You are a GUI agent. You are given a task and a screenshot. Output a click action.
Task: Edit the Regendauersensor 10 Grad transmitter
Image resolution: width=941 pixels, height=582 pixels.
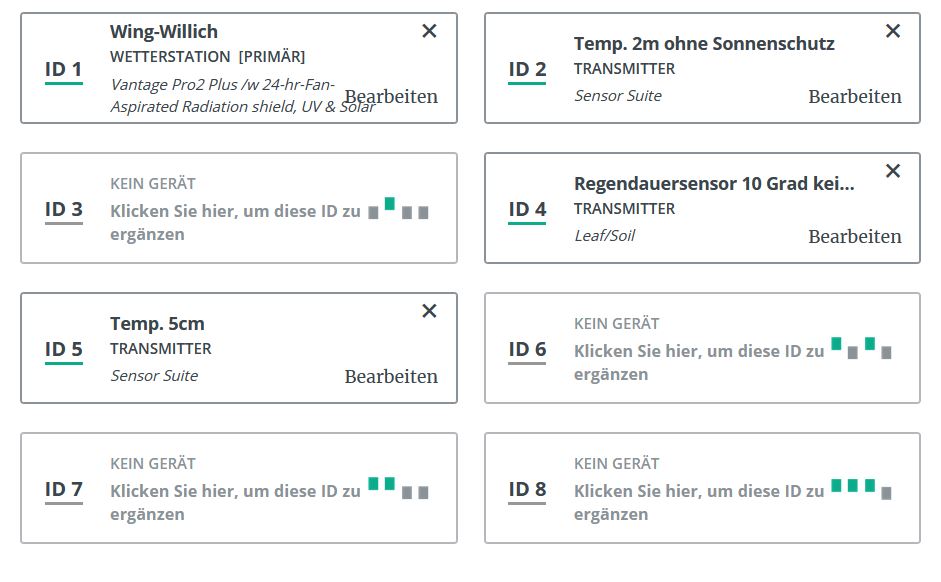click(855, 236)
